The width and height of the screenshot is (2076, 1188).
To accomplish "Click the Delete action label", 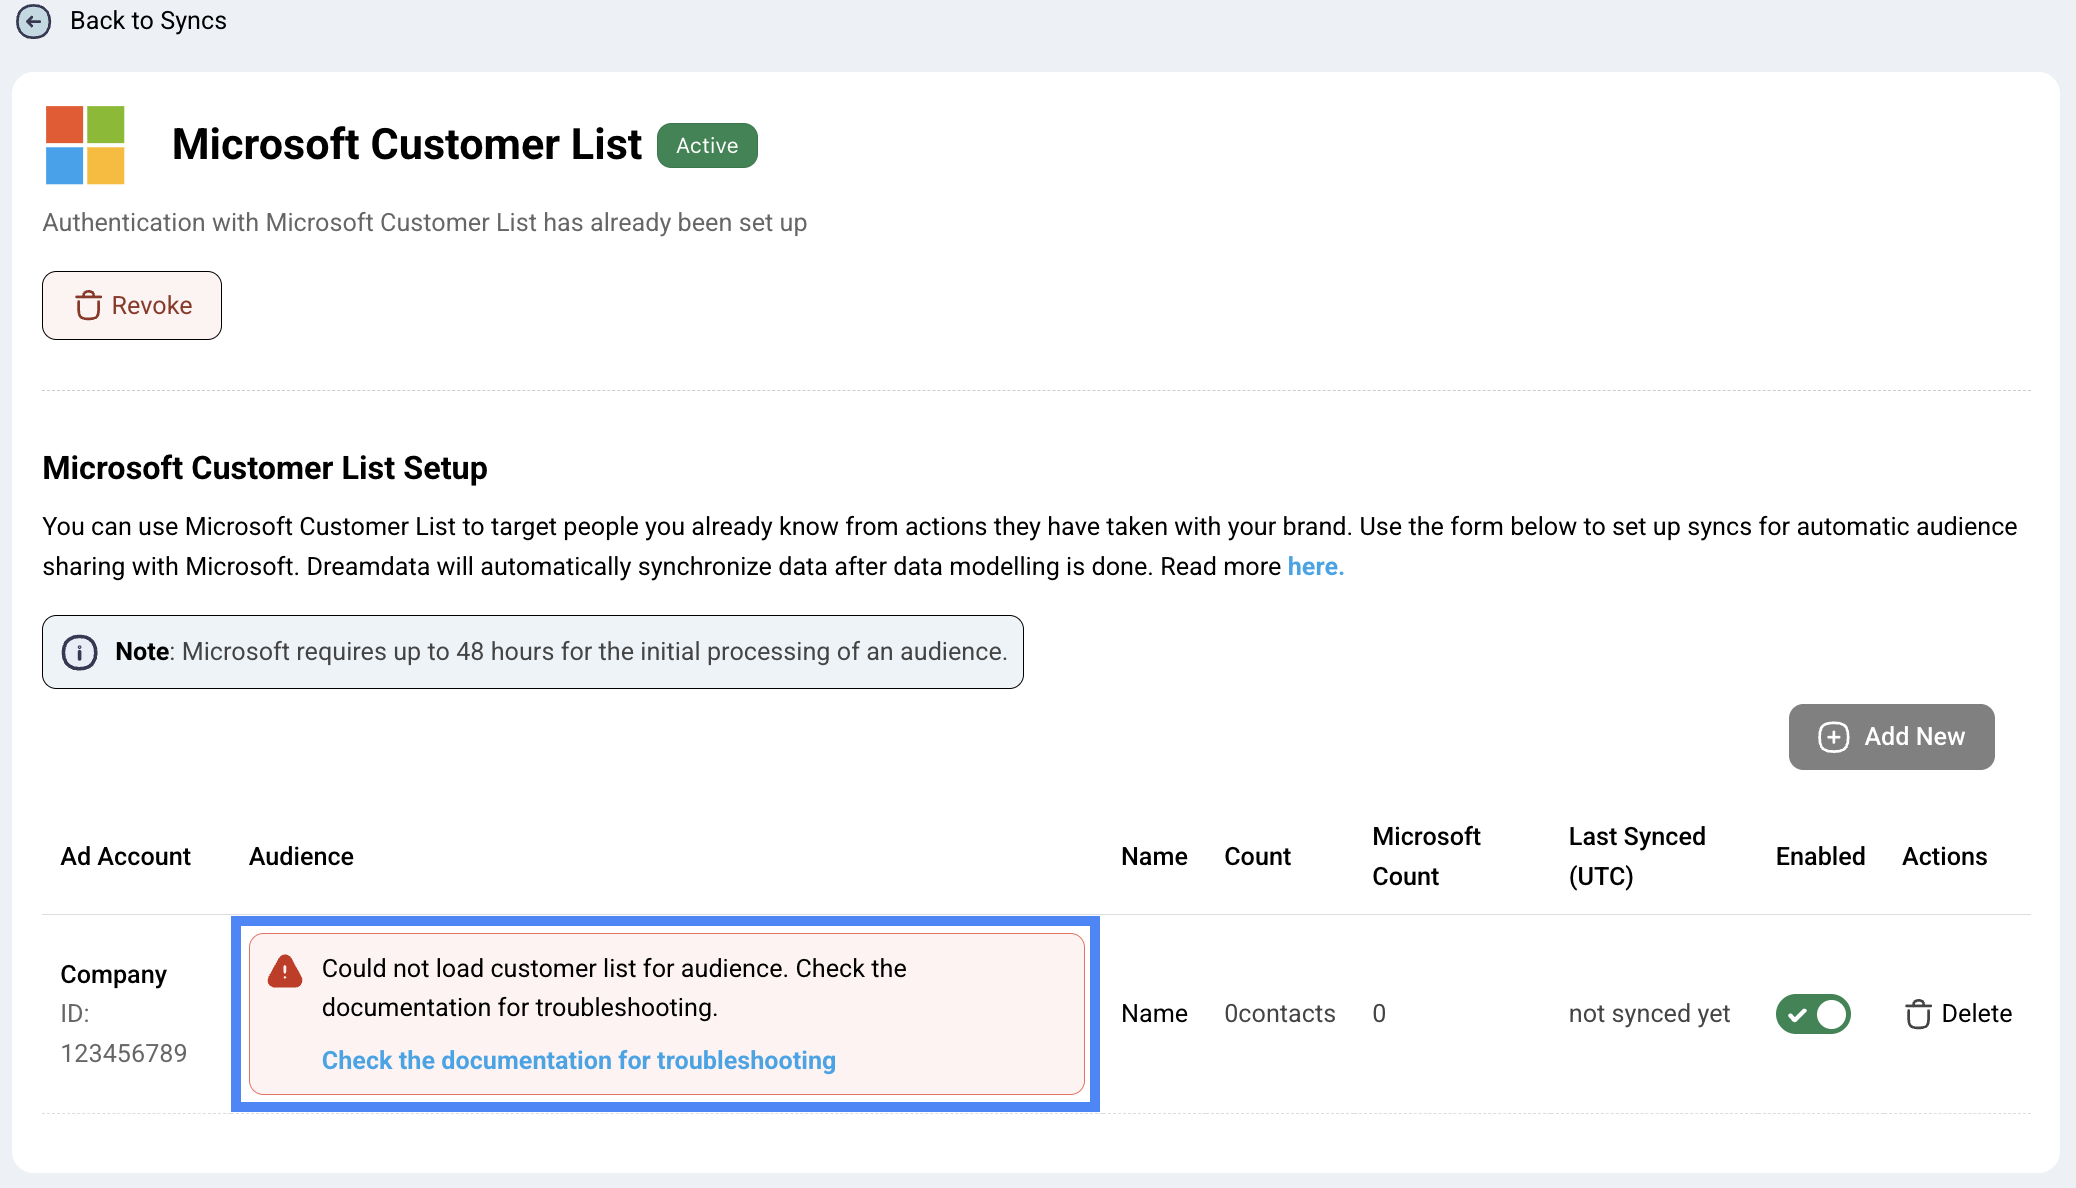I will (x=1976, y=1014).
